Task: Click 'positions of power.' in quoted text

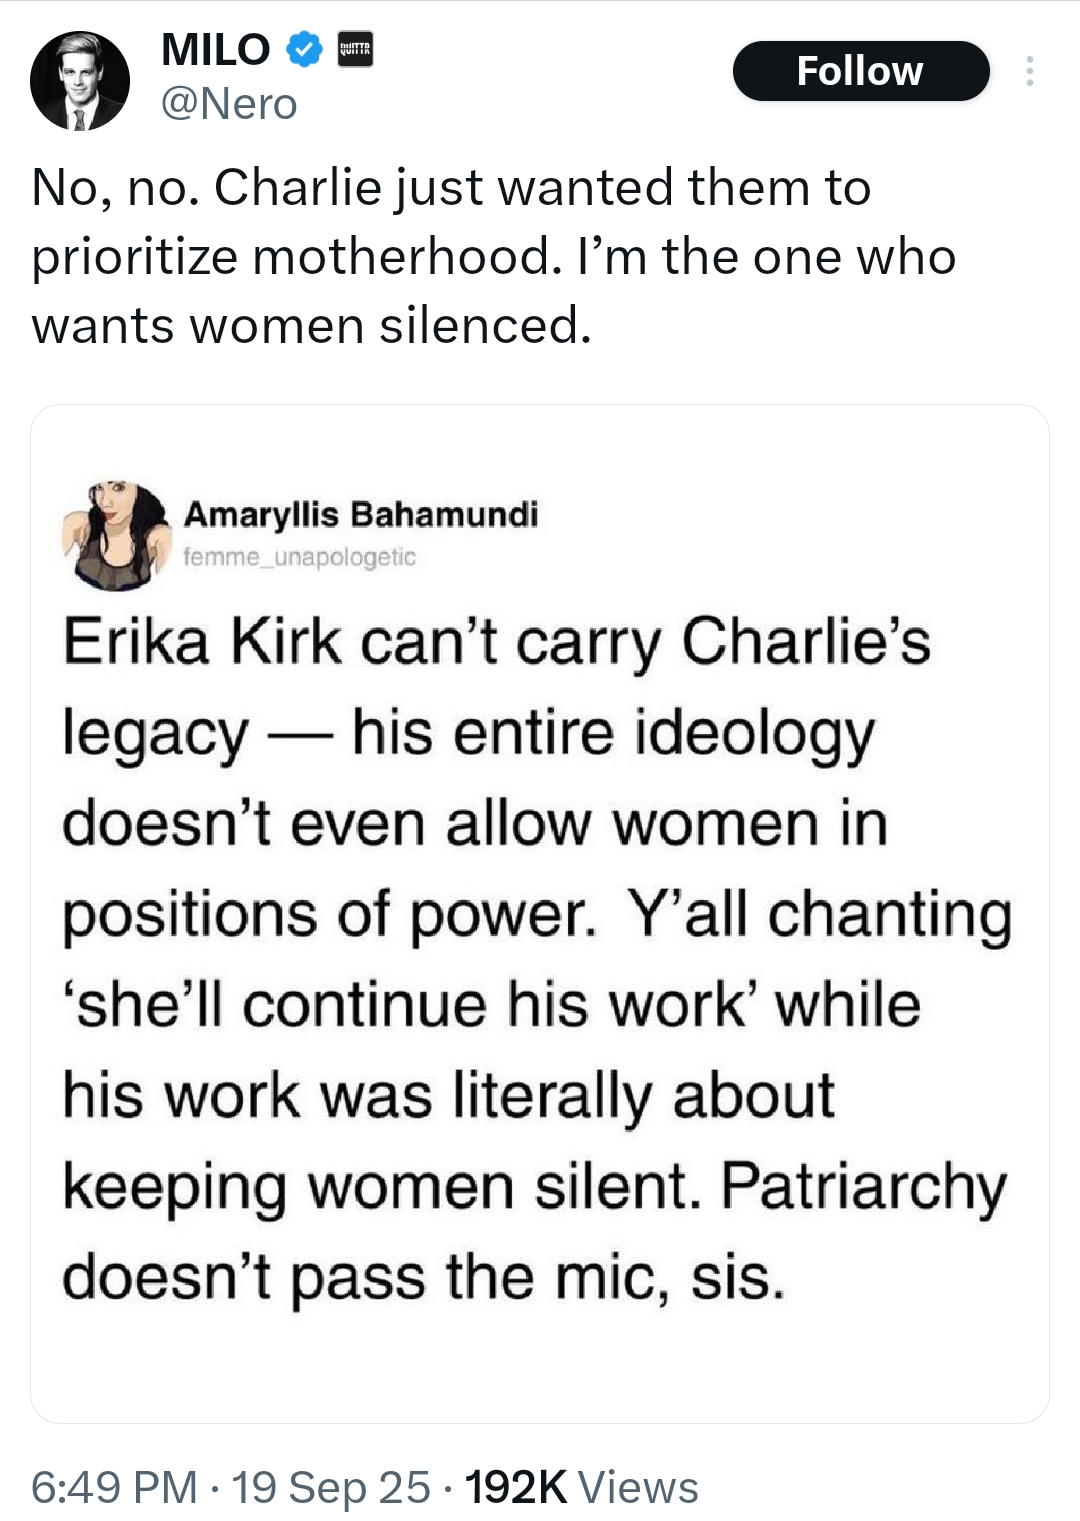Action: pyautogui.click(x=328, y=915)
